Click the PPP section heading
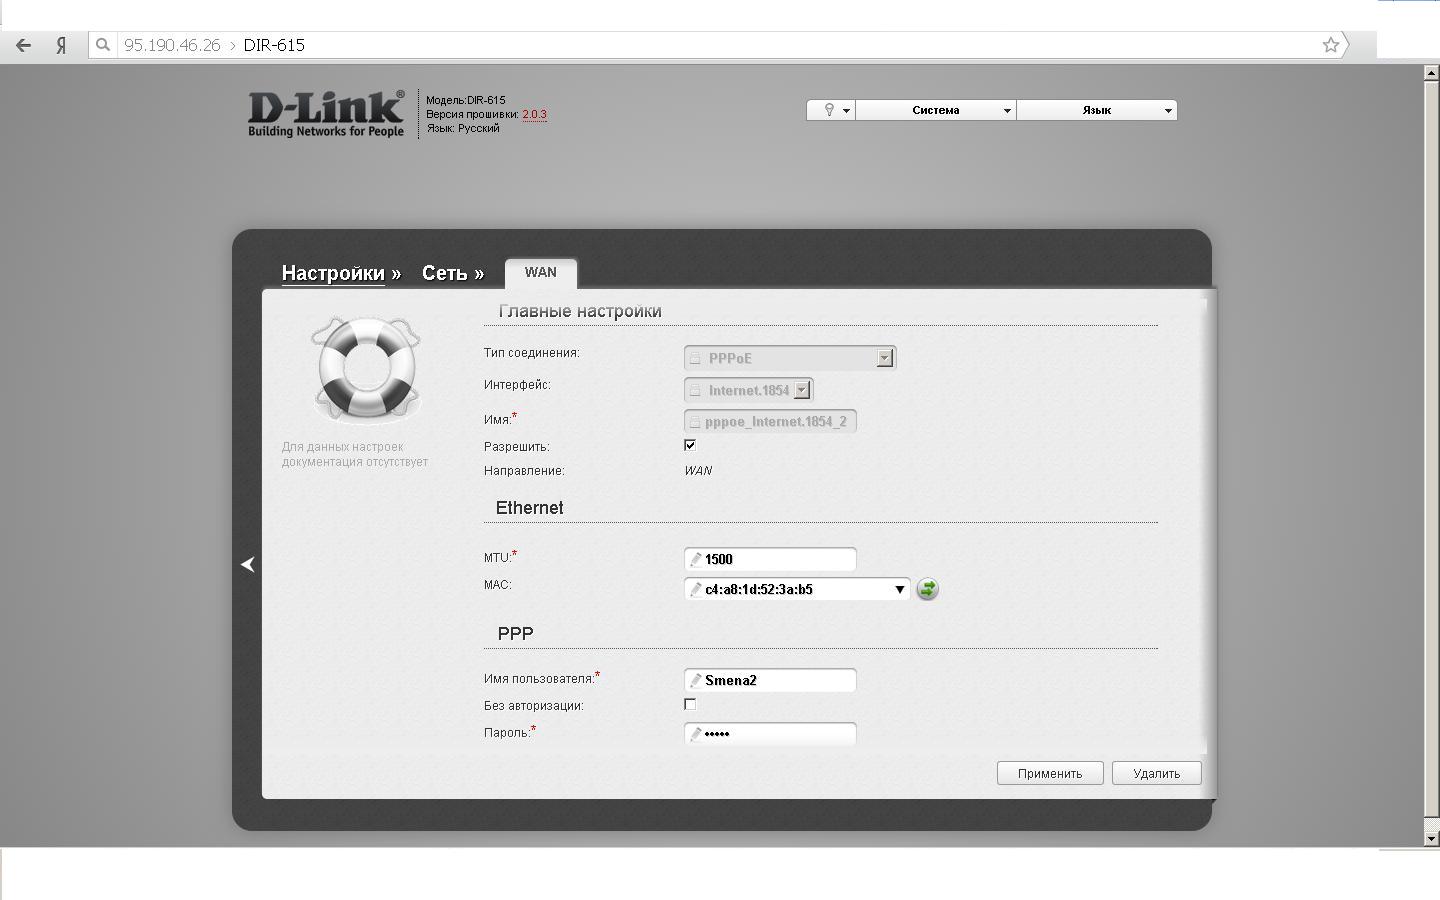 pos(515,634)
